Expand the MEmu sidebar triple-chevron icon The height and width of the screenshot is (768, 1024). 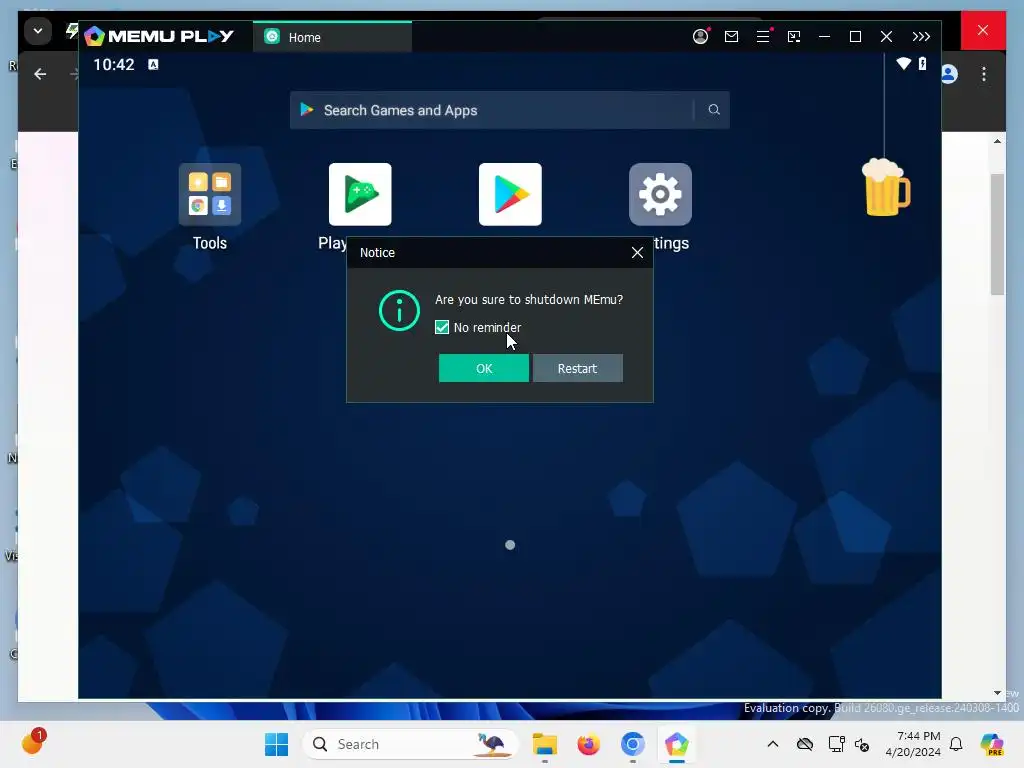[x=921, y=37]
